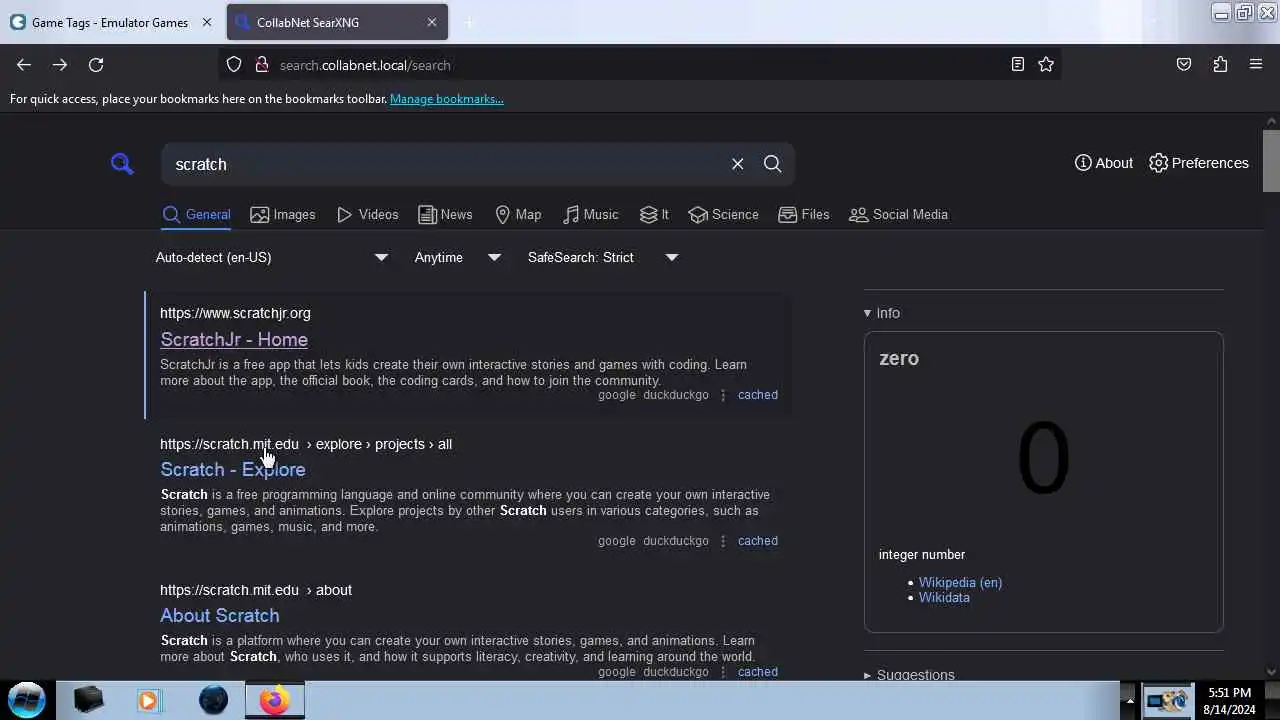Open a new browser tab
1280x720 pixels.
[469, 22]
